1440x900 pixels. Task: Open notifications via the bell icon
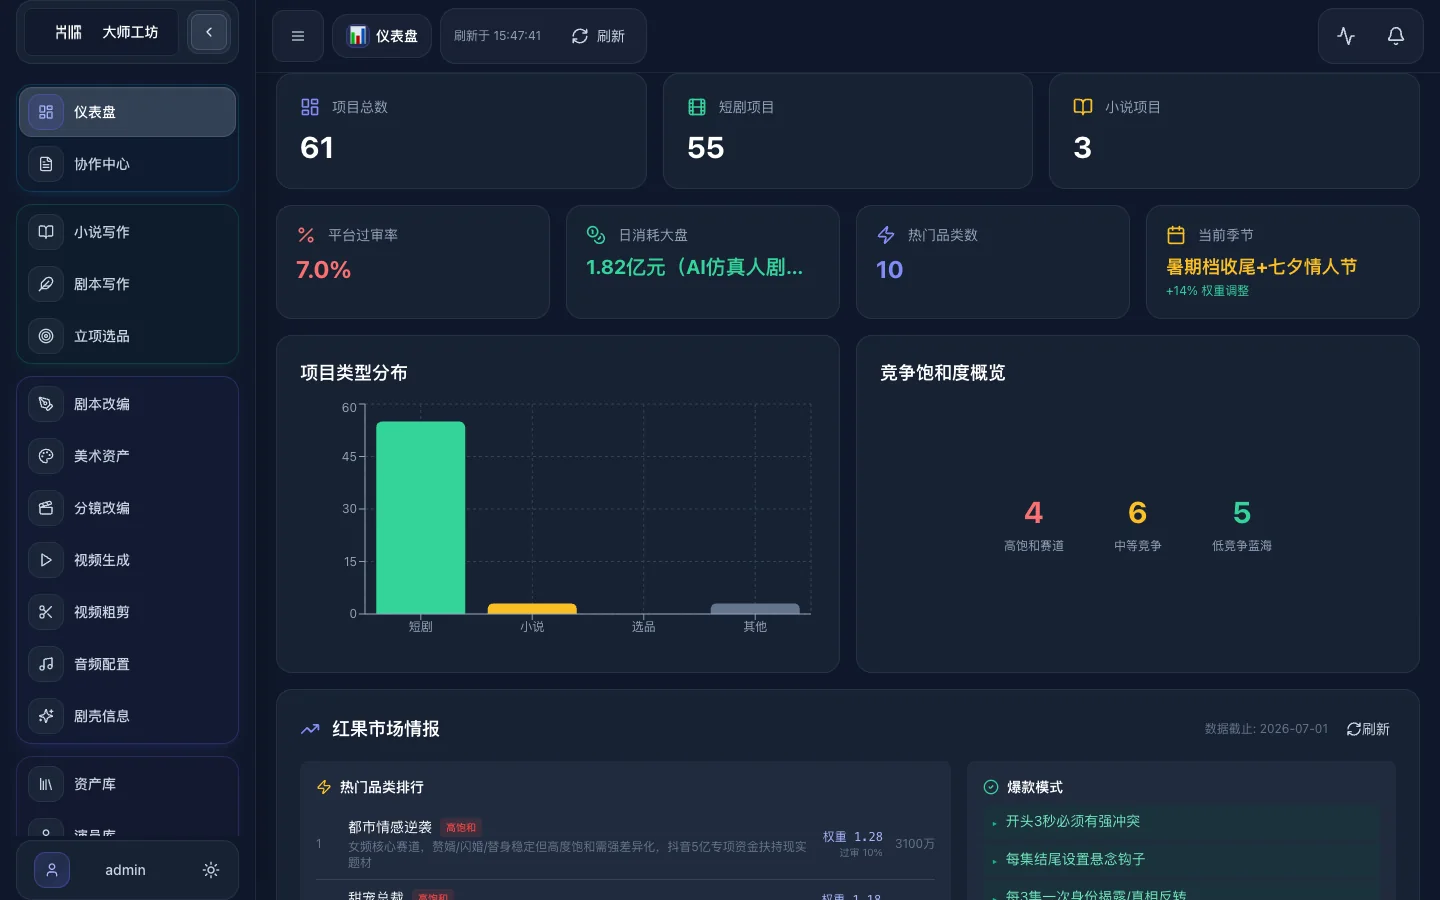pos(1396,36)
